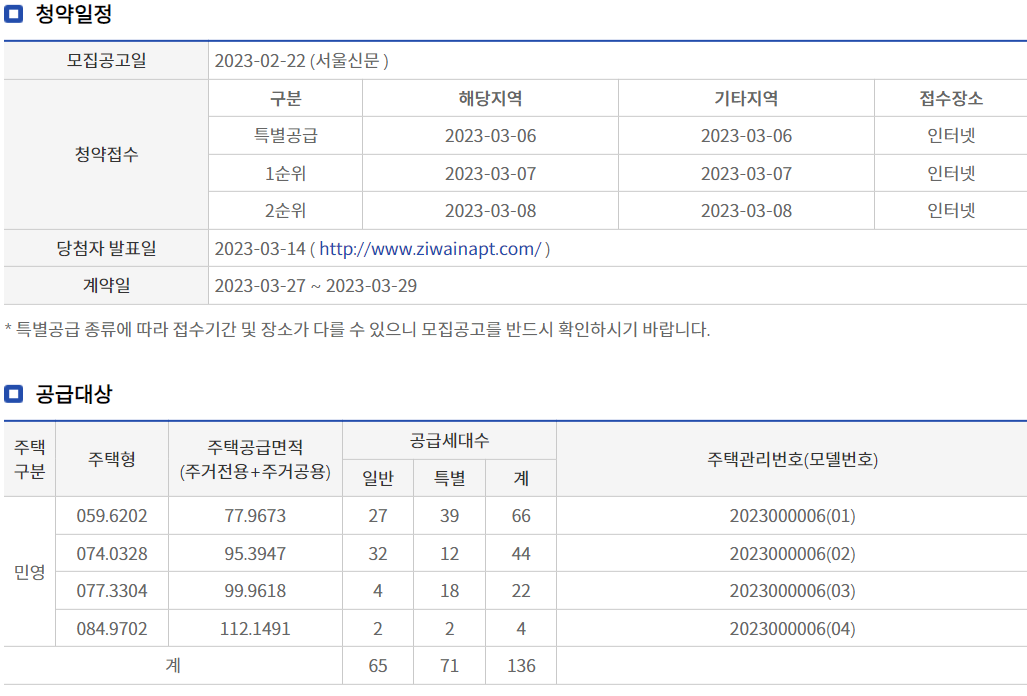Click the 모집공고일 row label

pos(106,61)
